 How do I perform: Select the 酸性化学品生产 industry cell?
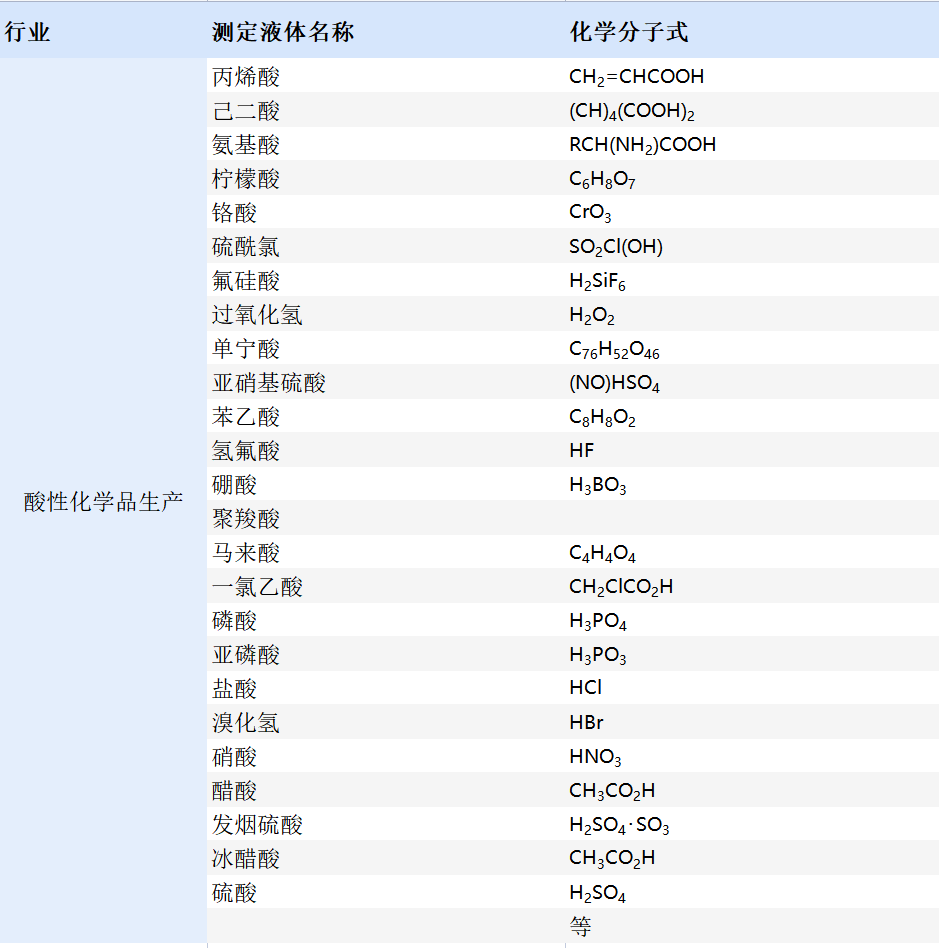point(103,502)
